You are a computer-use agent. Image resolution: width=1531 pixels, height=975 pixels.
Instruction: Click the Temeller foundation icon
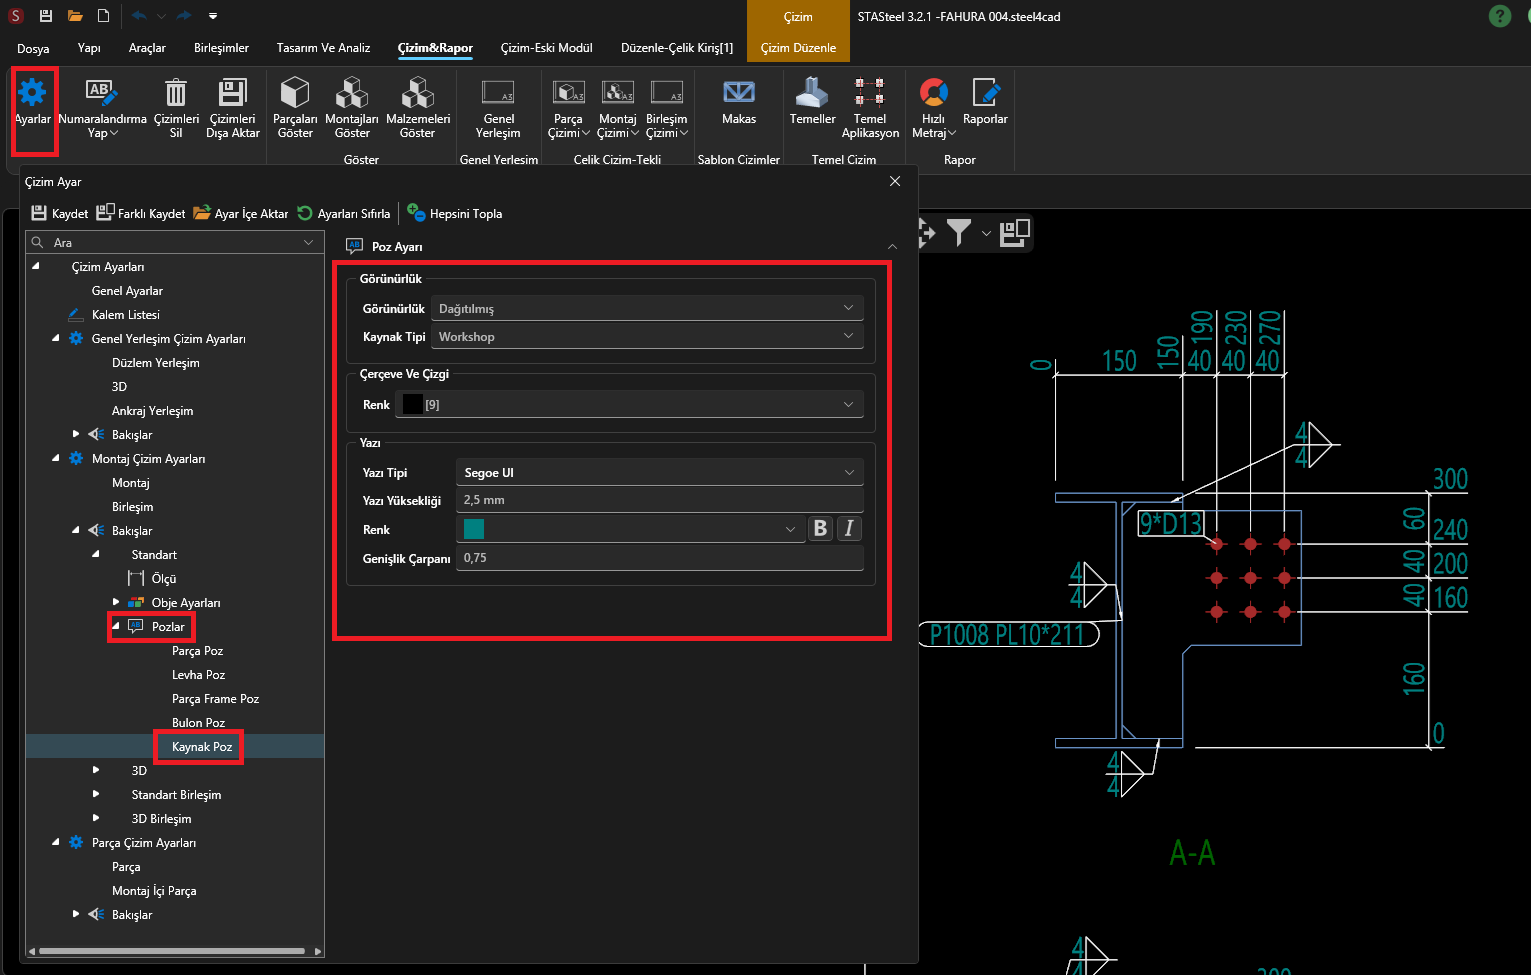812,94
